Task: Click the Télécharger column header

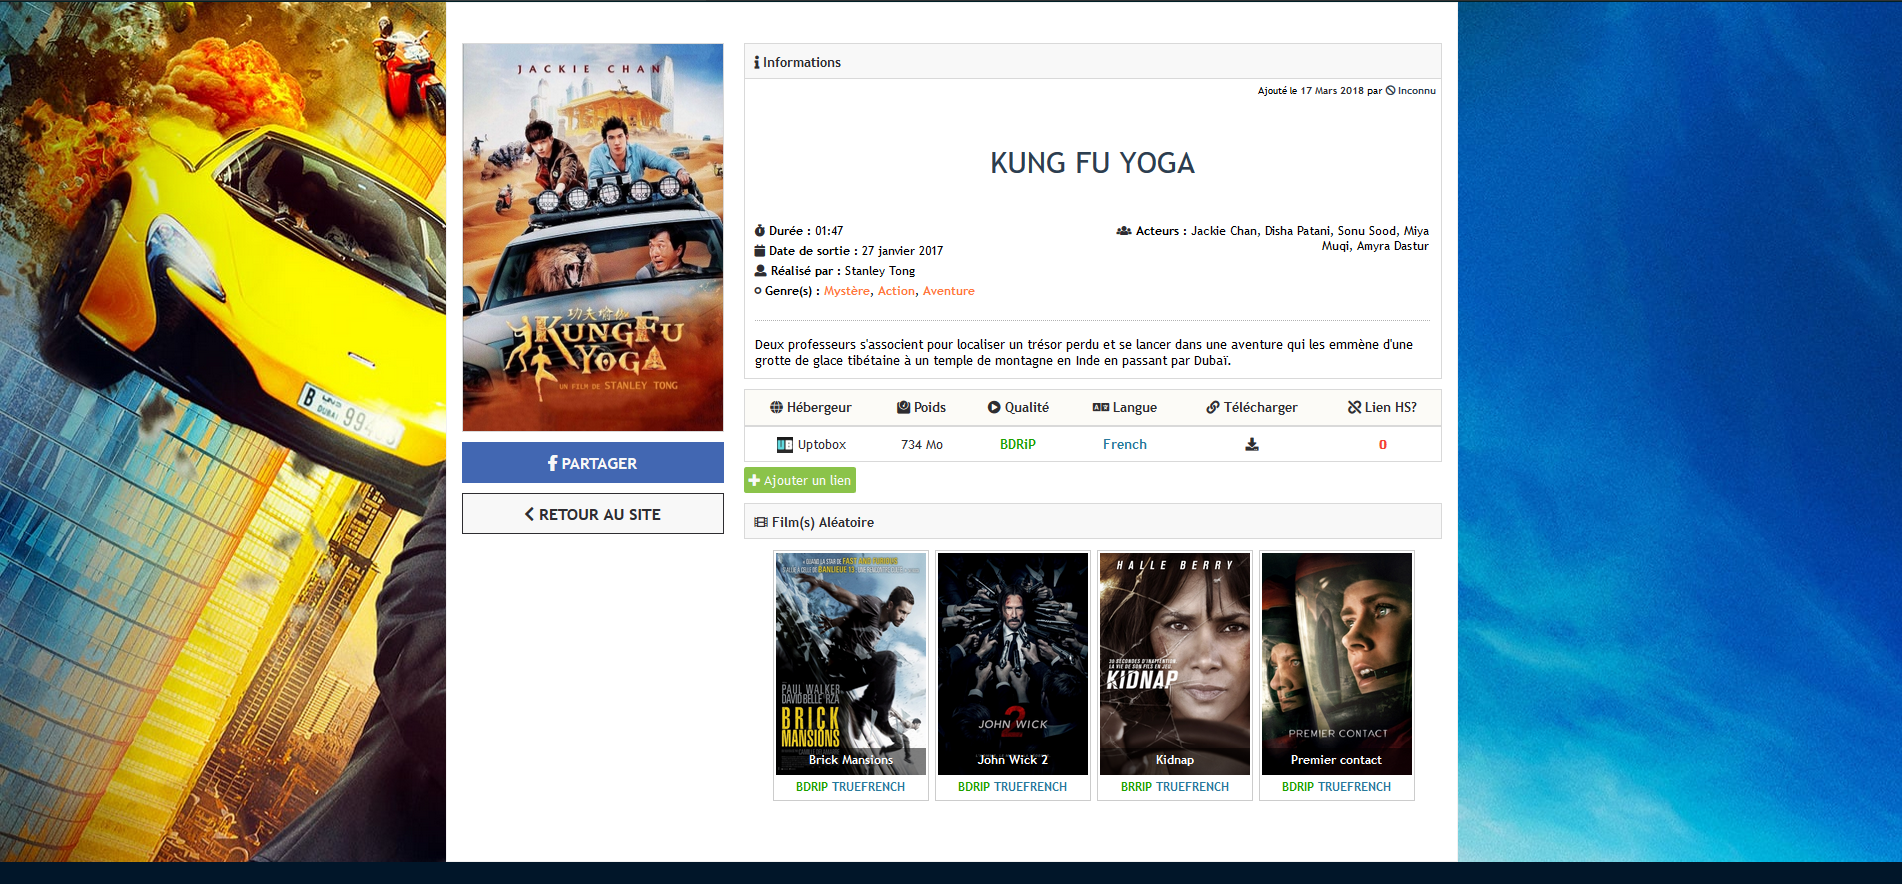Action: [1252, 407]
